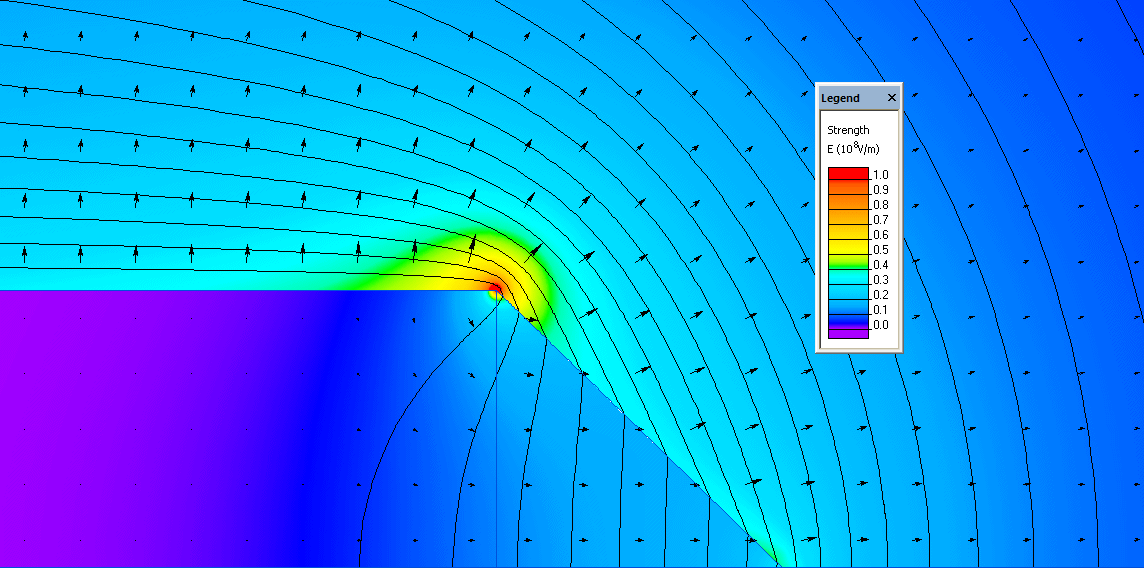The width and height of the screenshot is (1144, 568).
Task: Click the '0.6' legend value
Action: coord(881,235)
